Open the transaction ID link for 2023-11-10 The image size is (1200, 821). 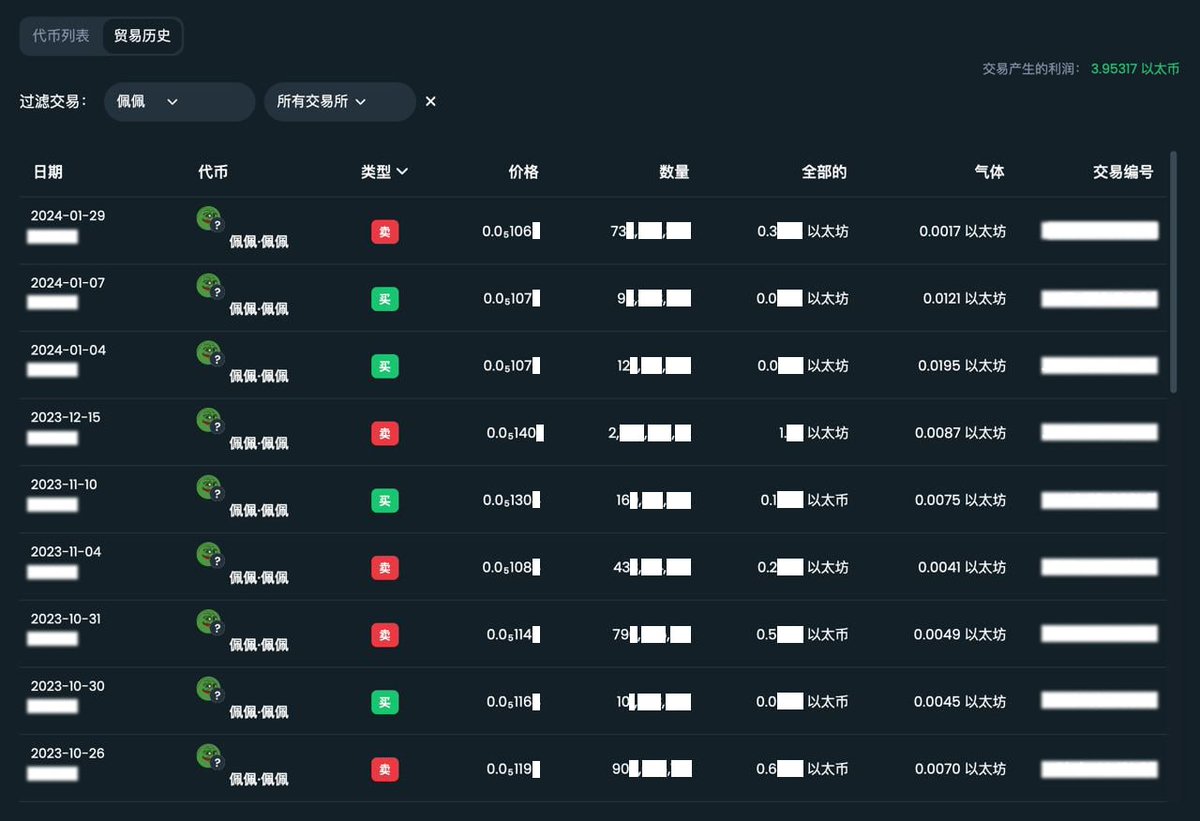tap(1100, 499)
